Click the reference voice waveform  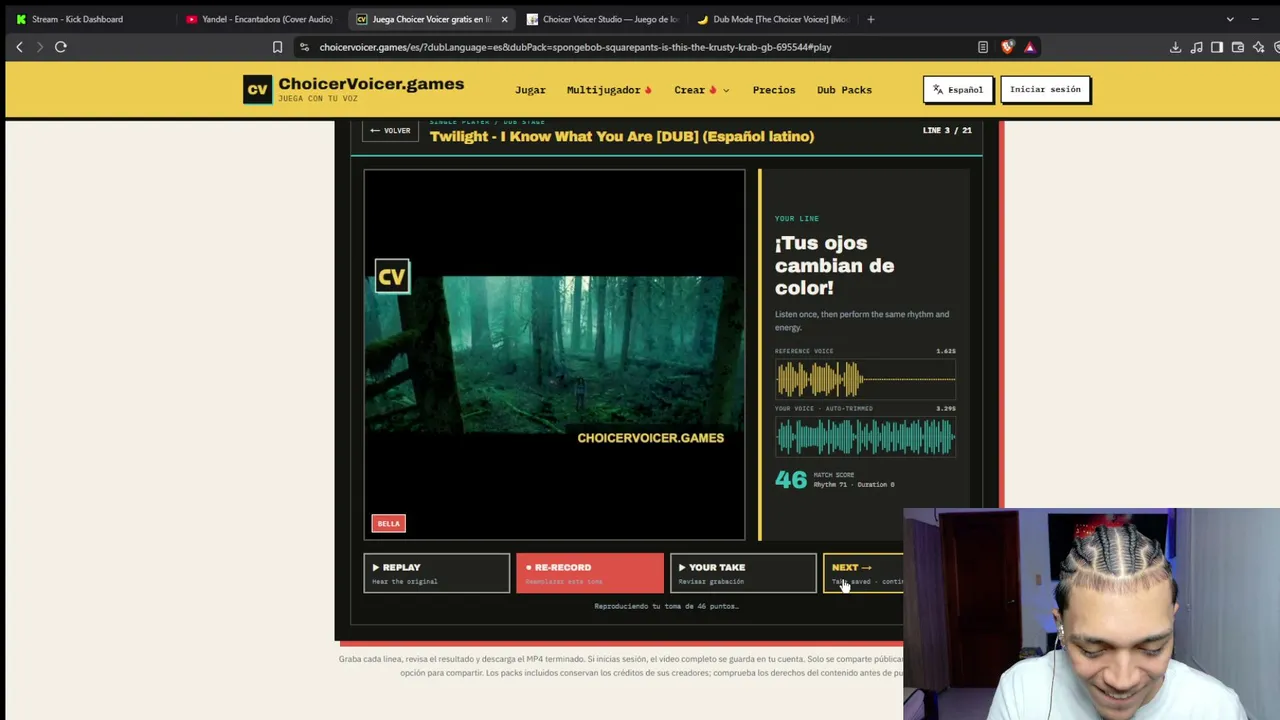(x=866, y=379)
